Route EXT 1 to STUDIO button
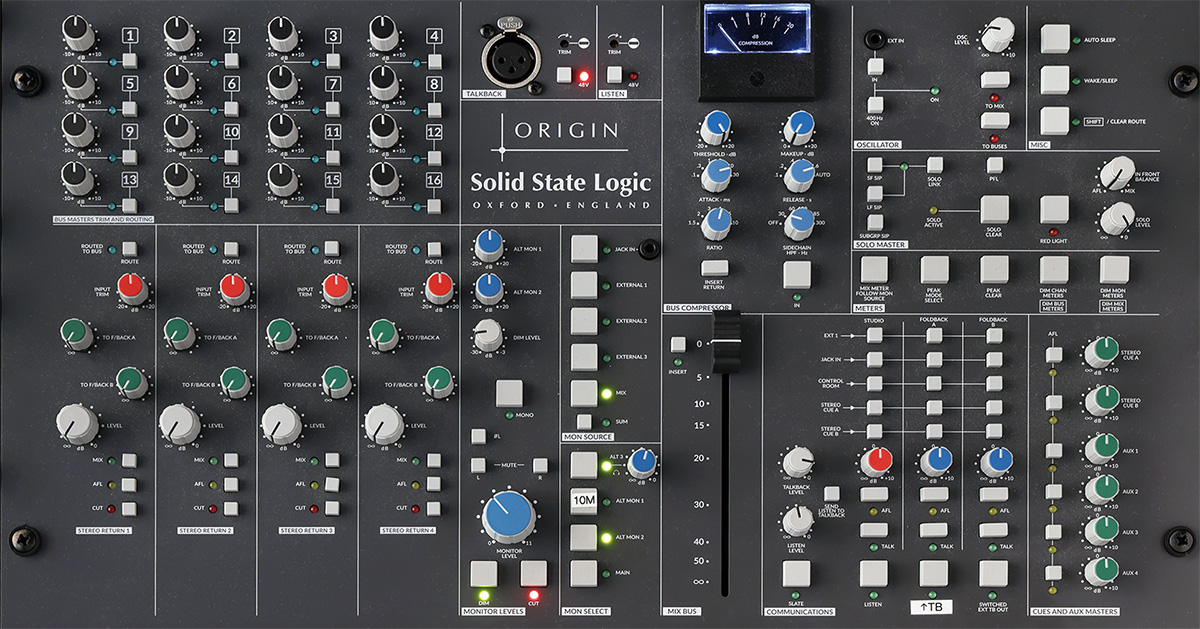The height and width of the screenshot is (629, 1200). pyautogui.click(x=875, y=335)
